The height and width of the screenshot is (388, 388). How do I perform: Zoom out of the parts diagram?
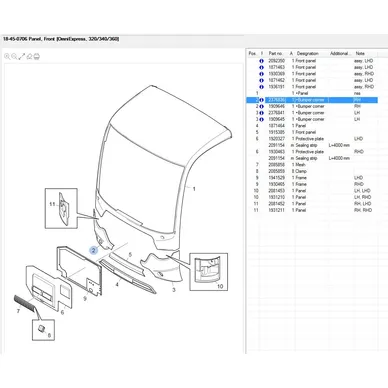click(14, 56)
